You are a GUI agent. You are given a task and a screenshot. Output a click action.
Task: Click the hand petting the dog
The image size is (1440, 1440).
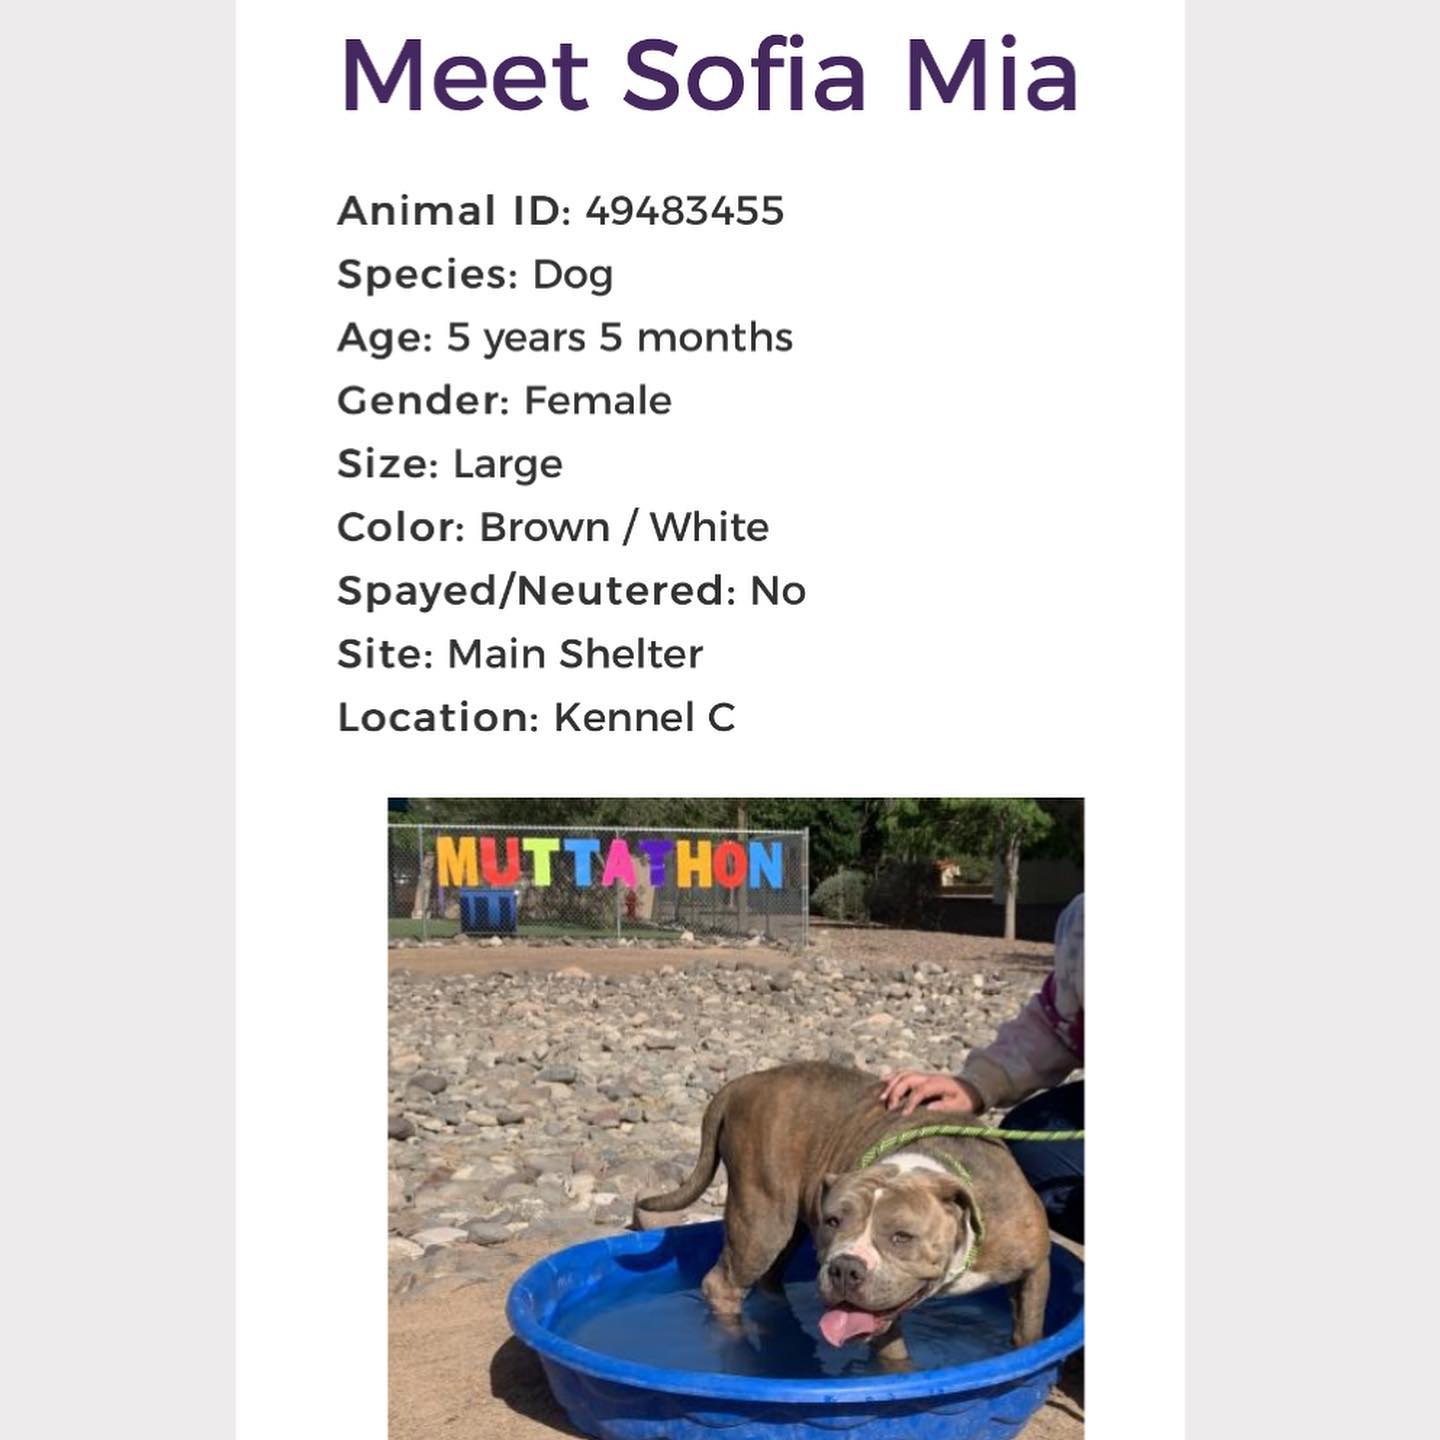pyautogui.click(x=928, y=1092)
